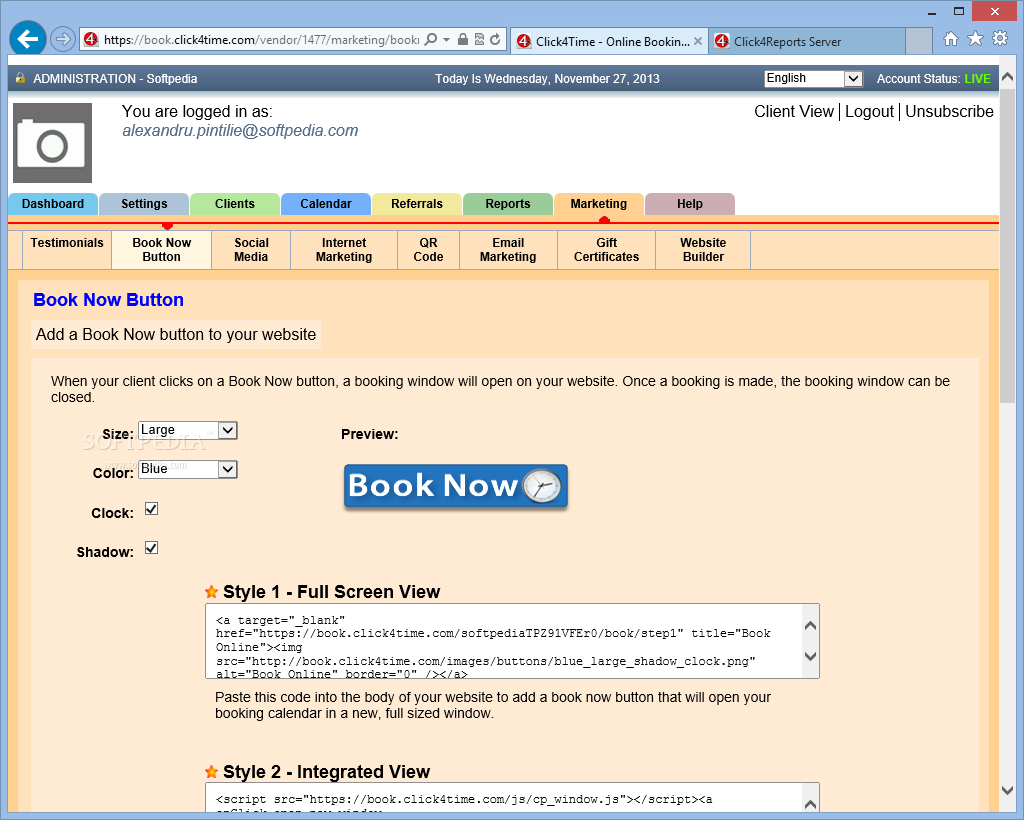Click the page scrollbar down arrow
Screen dimensions: 1024x820
pos(1007,789)
